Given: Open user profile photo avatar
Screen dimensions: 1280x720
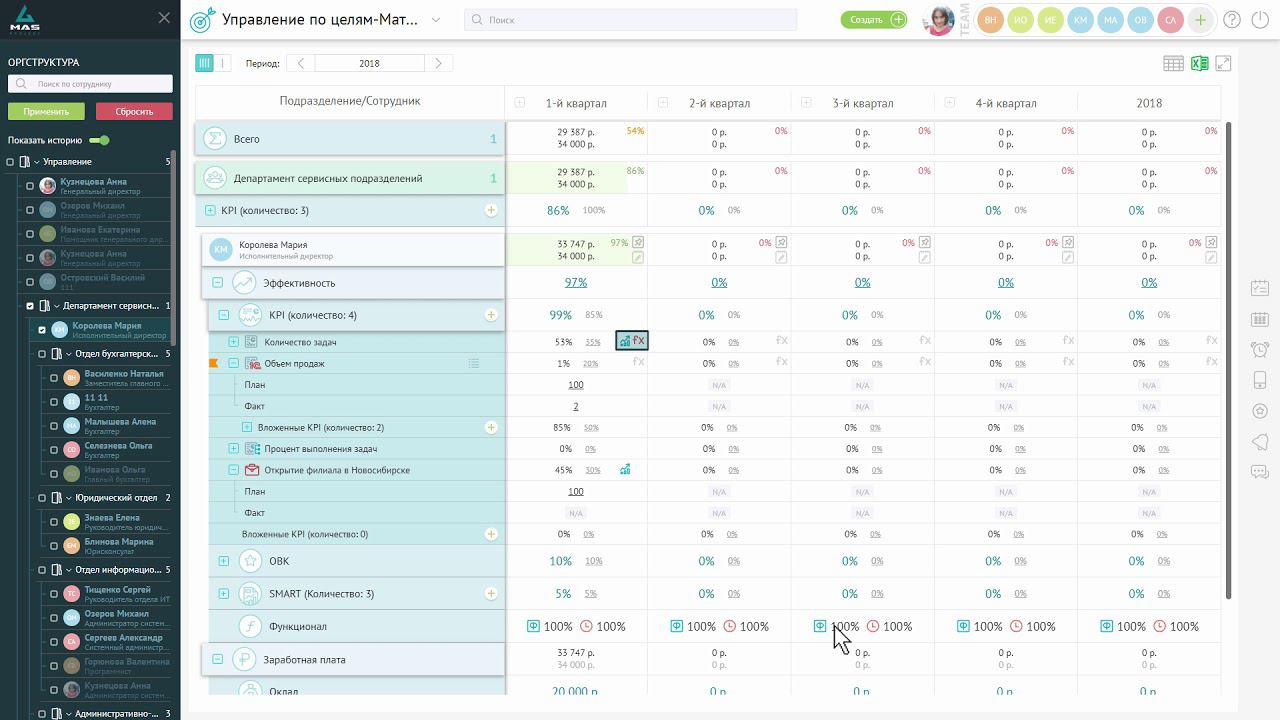Looking at the screenshot, I should tap(940, 20).
